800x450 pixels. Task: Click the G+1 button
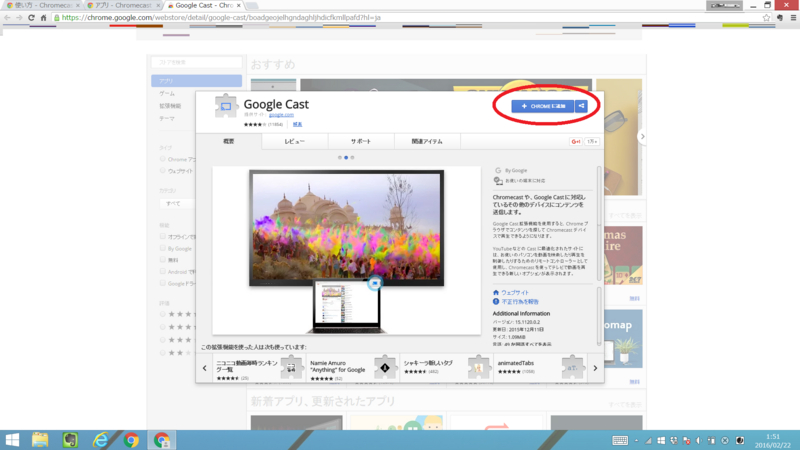point(576,141)
